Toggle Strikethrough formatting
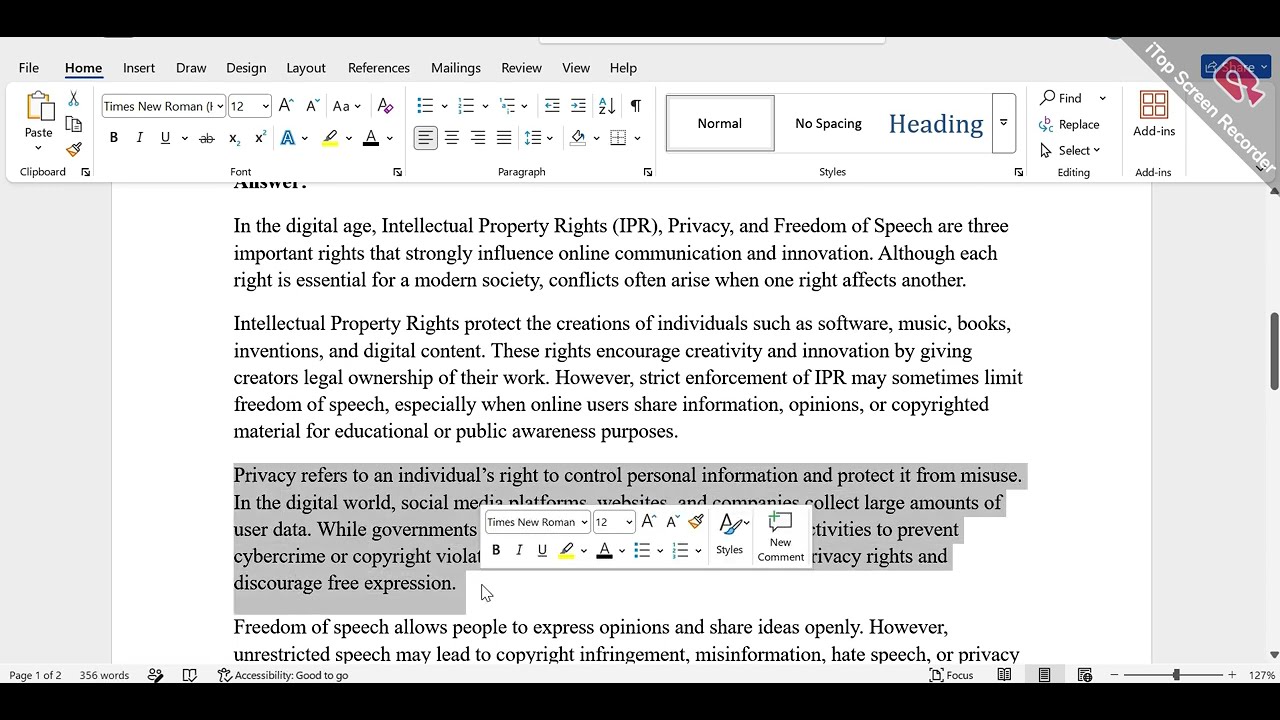 click(207, 138)
